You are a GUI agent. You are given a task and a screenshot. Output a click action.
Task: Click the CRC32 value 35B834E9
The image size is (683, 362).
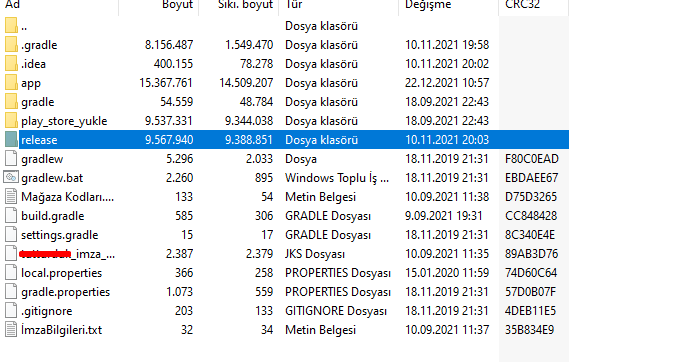[529, 330]
